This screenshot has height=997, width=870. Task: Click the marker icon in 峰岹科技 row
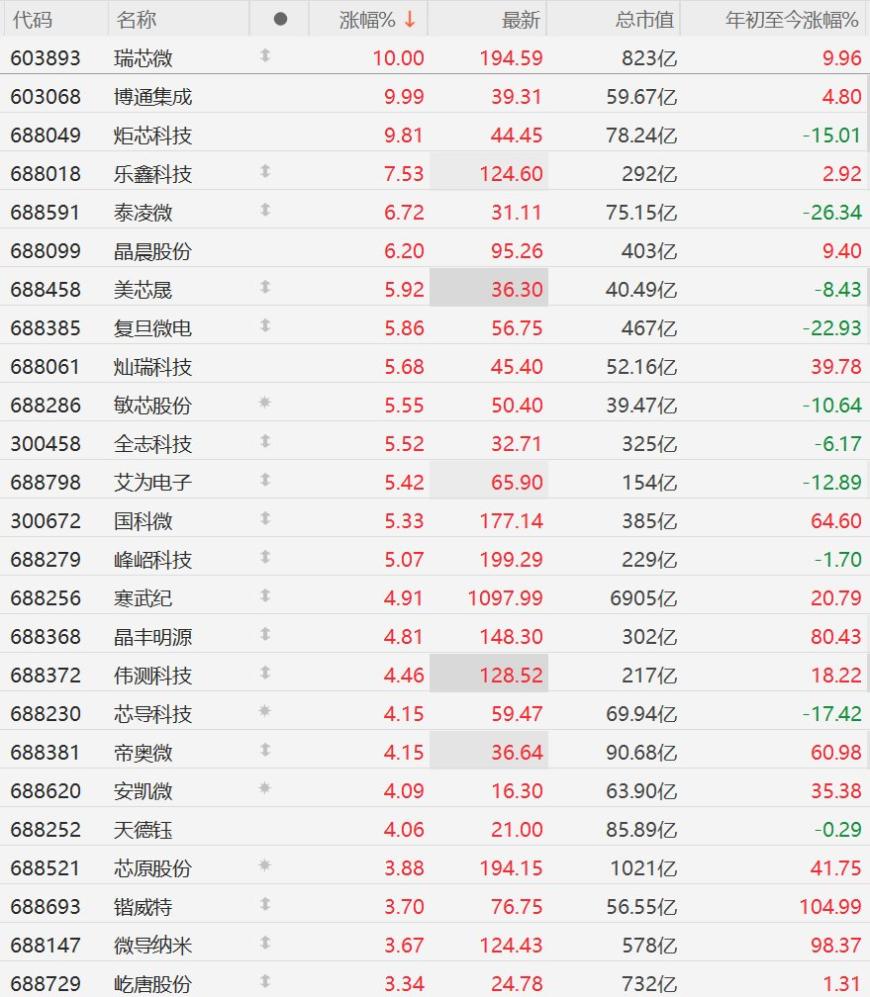tap(265, 558)
